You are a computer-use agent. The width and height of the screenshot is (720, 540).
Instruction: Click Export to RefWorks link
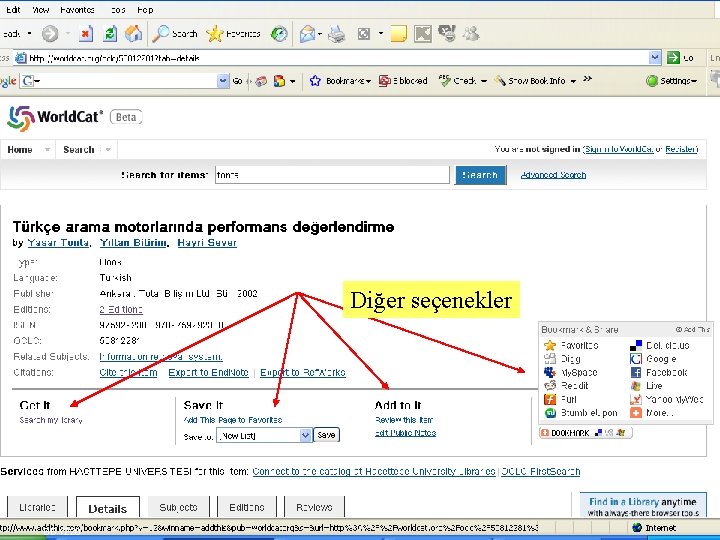click(303, 372)
